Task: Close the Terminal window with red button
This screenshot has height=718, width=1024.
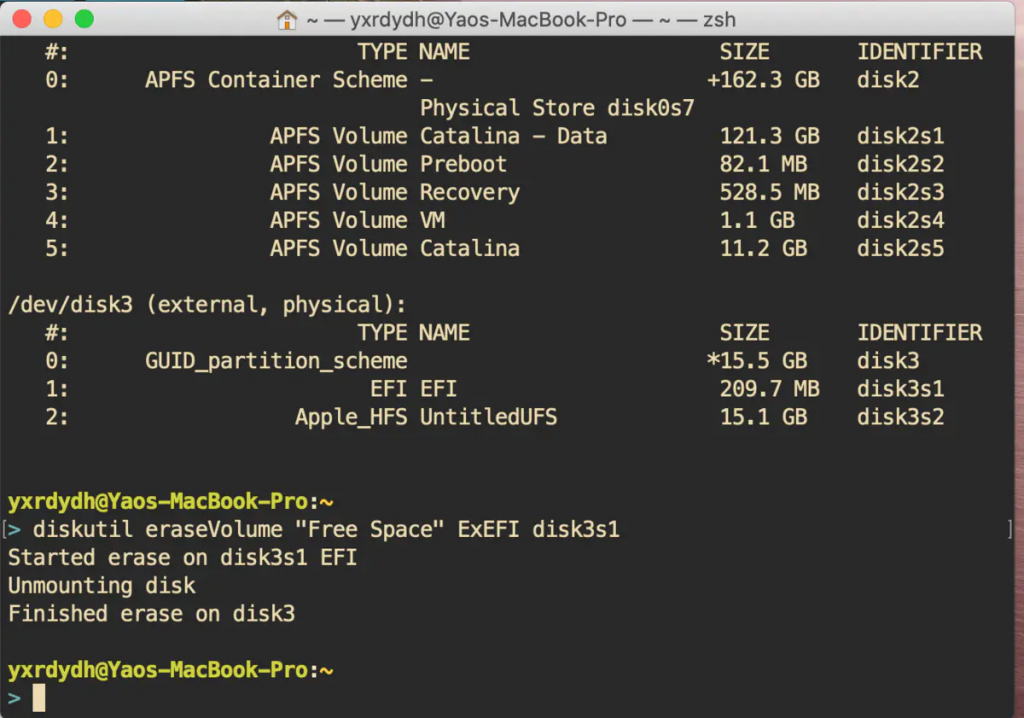Action: coord(22,19)
